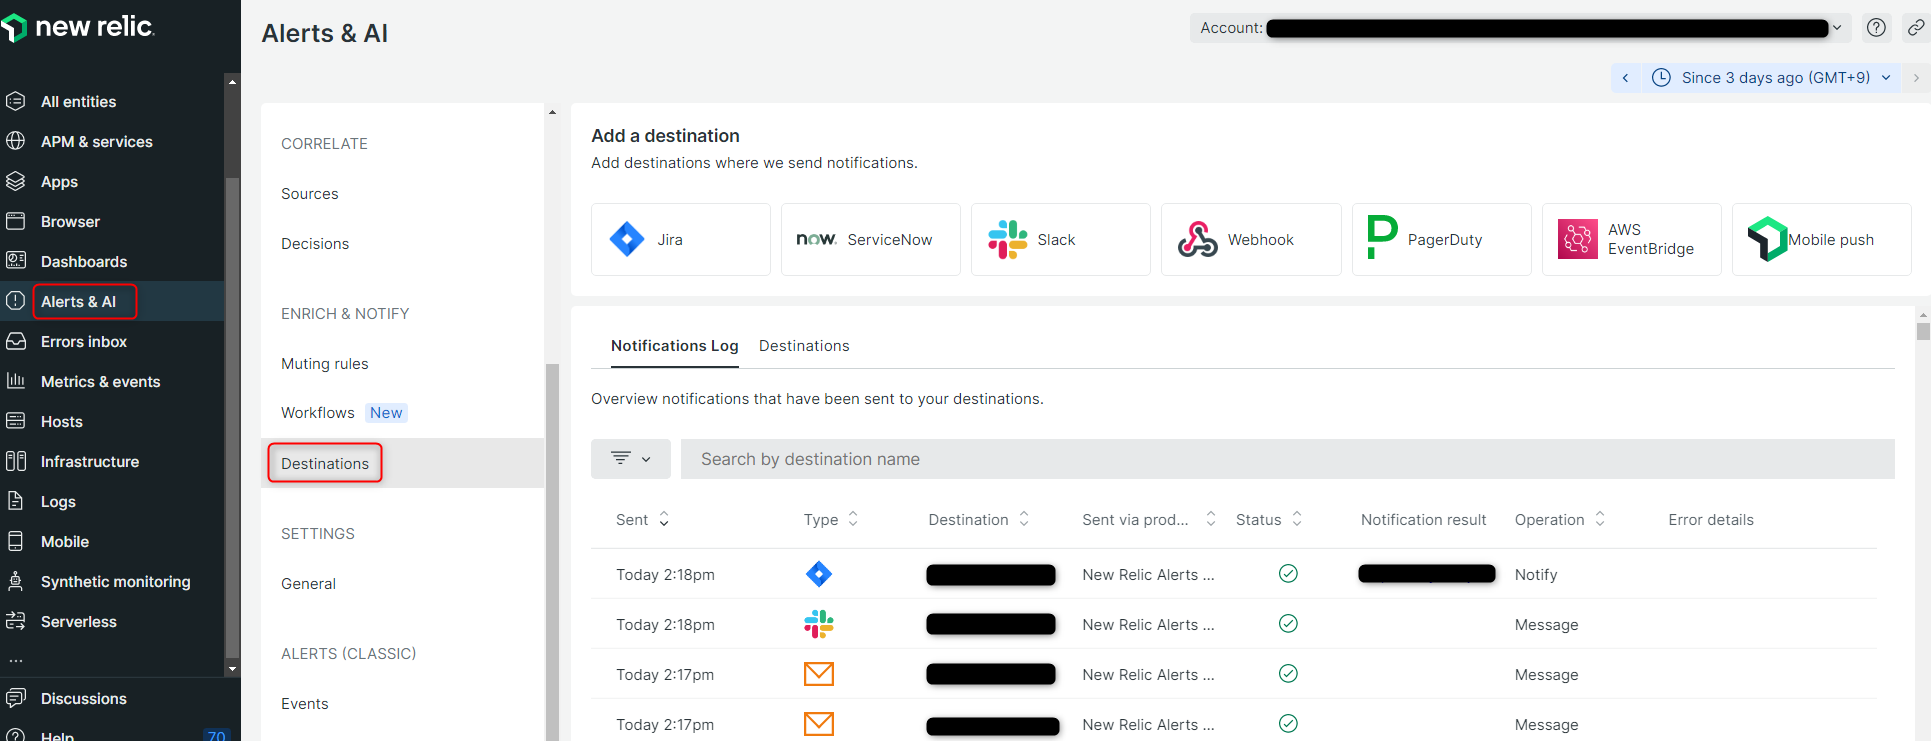Click the Alerts & AI exclamation icon
This screenshot has height=741, width=1931.
point(15,301)
